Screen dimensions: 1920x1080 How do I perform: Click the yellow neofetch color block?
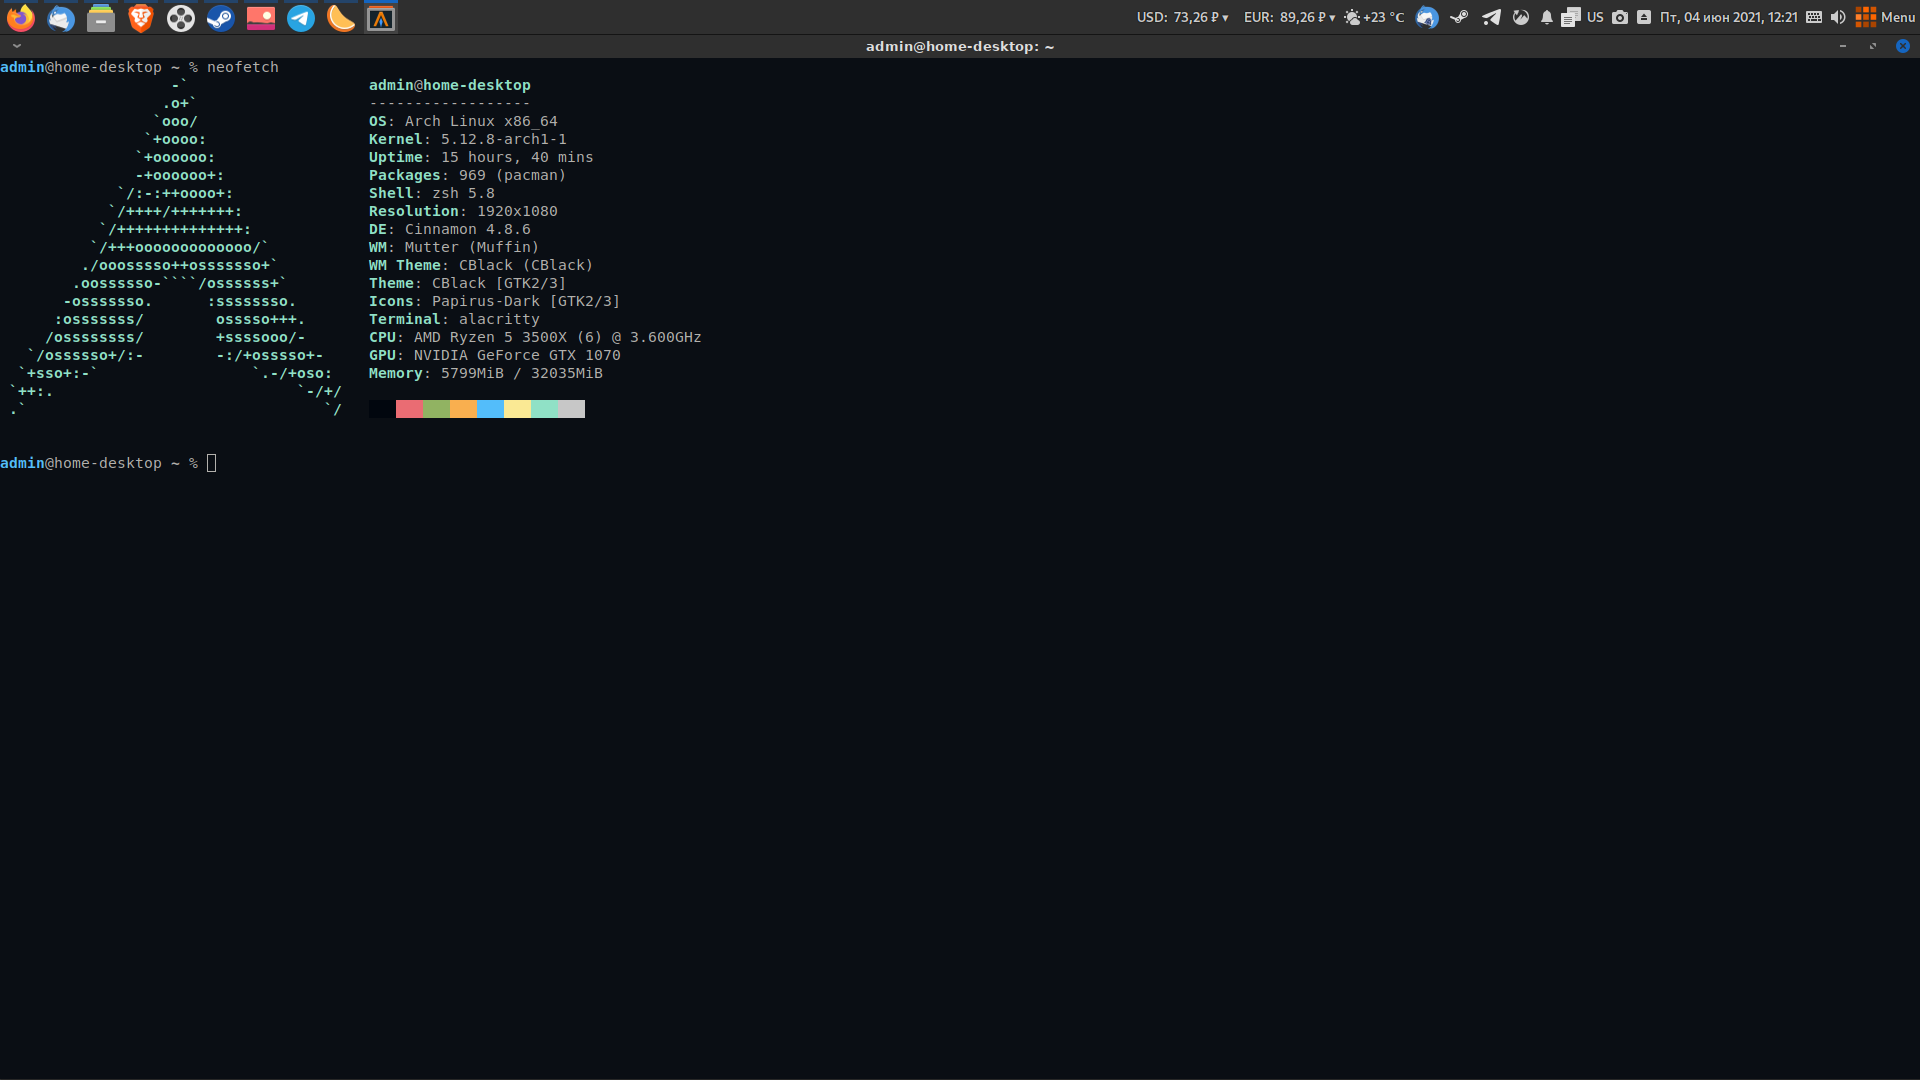pos(517,409)
